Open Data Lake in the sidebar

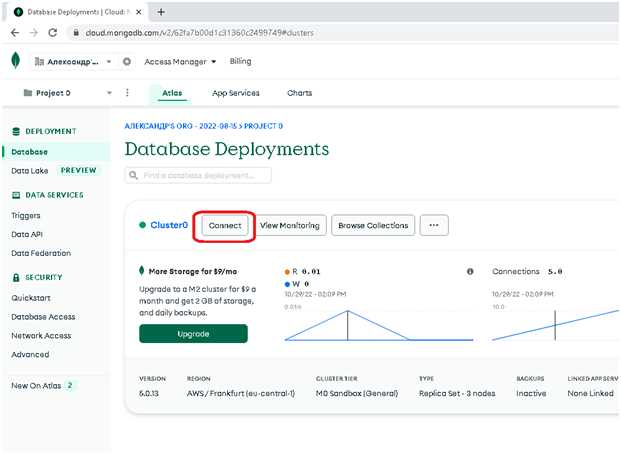pyautogui.click(x=30, y=171)
